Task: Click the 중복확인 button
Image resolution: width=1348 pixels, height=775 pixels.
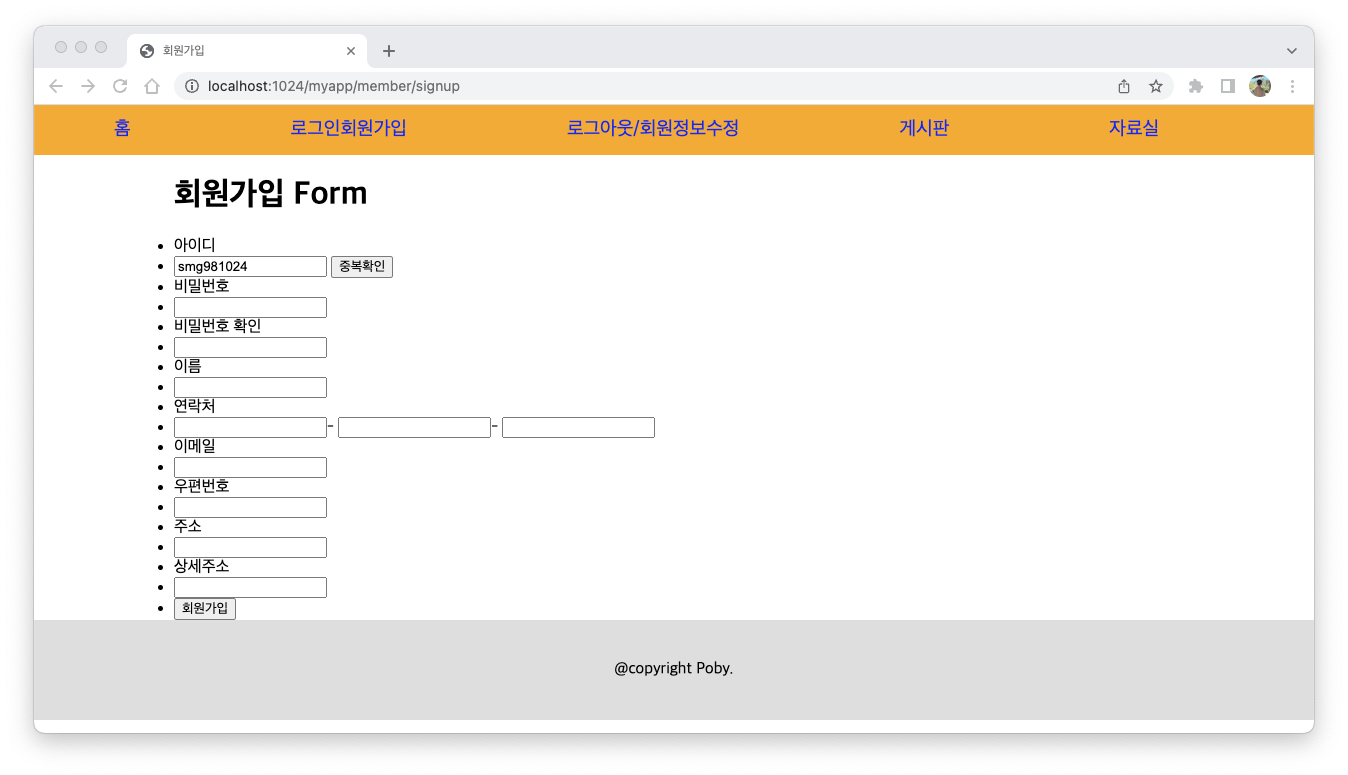Action: pyautogui.click(x=362, y=267)
